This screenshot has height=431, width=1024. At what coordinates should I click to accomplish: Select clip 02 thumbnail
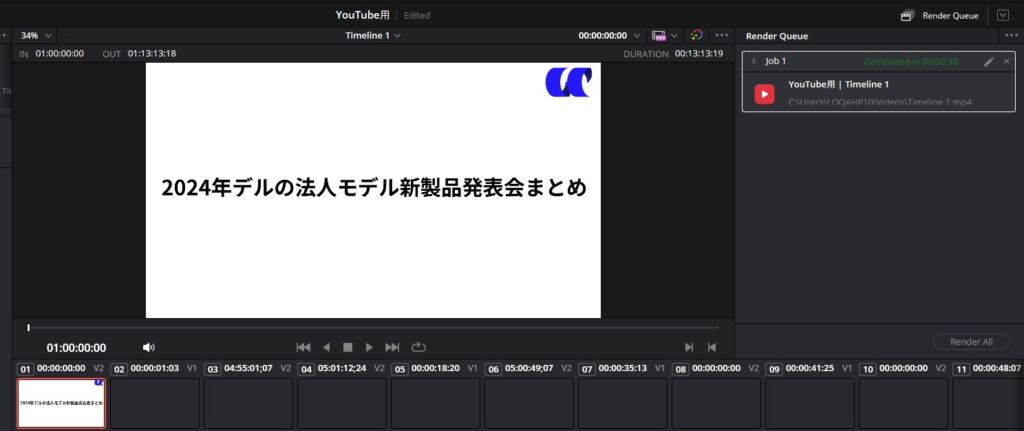[x=155, y=403]
